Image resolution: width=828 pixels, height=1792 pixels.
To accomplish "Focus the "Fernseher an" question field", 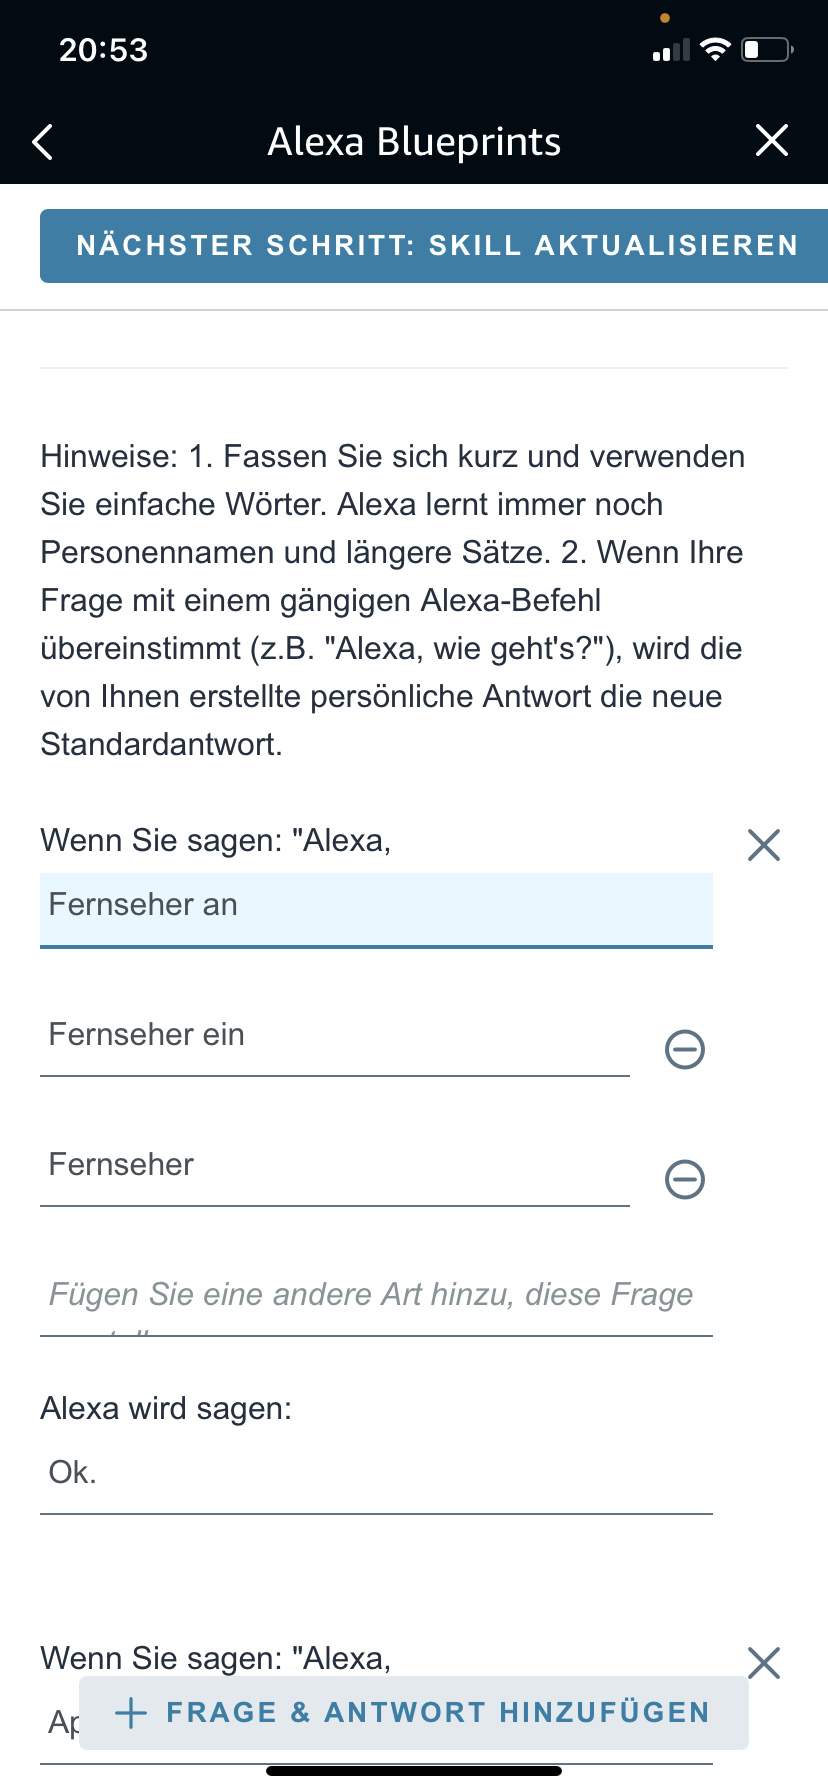I will 376,908.
